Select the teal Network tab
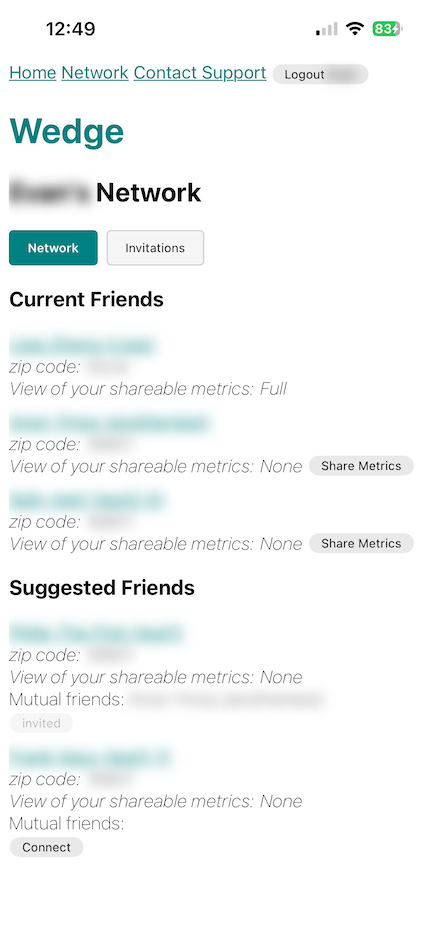Screen dimensions: 432x935 click(53, 248)
